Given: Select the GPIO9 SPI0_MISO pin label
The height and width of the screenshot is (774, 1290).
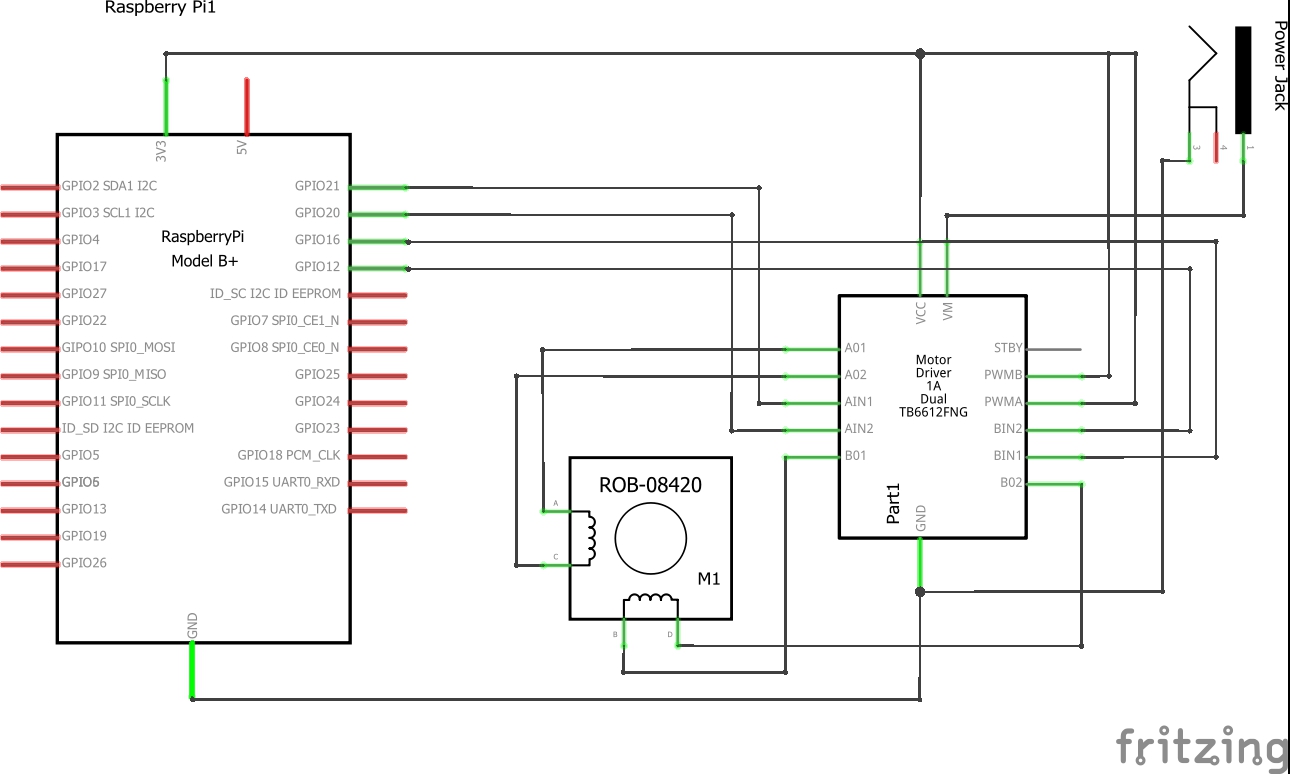Looking at the screenshot, I should pyautogui.click(x=114, y=375).
